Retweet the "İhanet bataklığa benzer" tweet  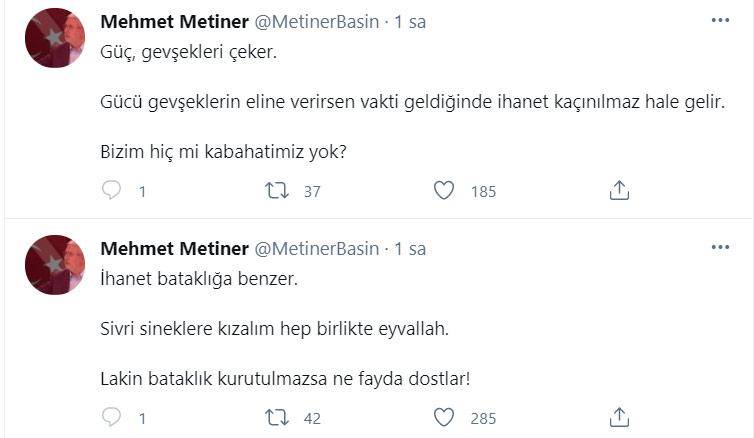pos(273,417)
